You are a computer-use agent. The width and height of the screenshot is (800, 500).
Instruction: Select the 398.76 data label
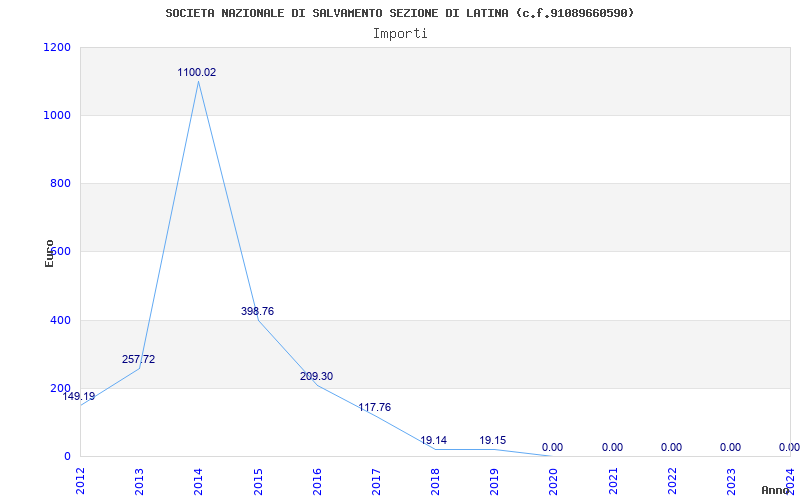pos(257,311)
